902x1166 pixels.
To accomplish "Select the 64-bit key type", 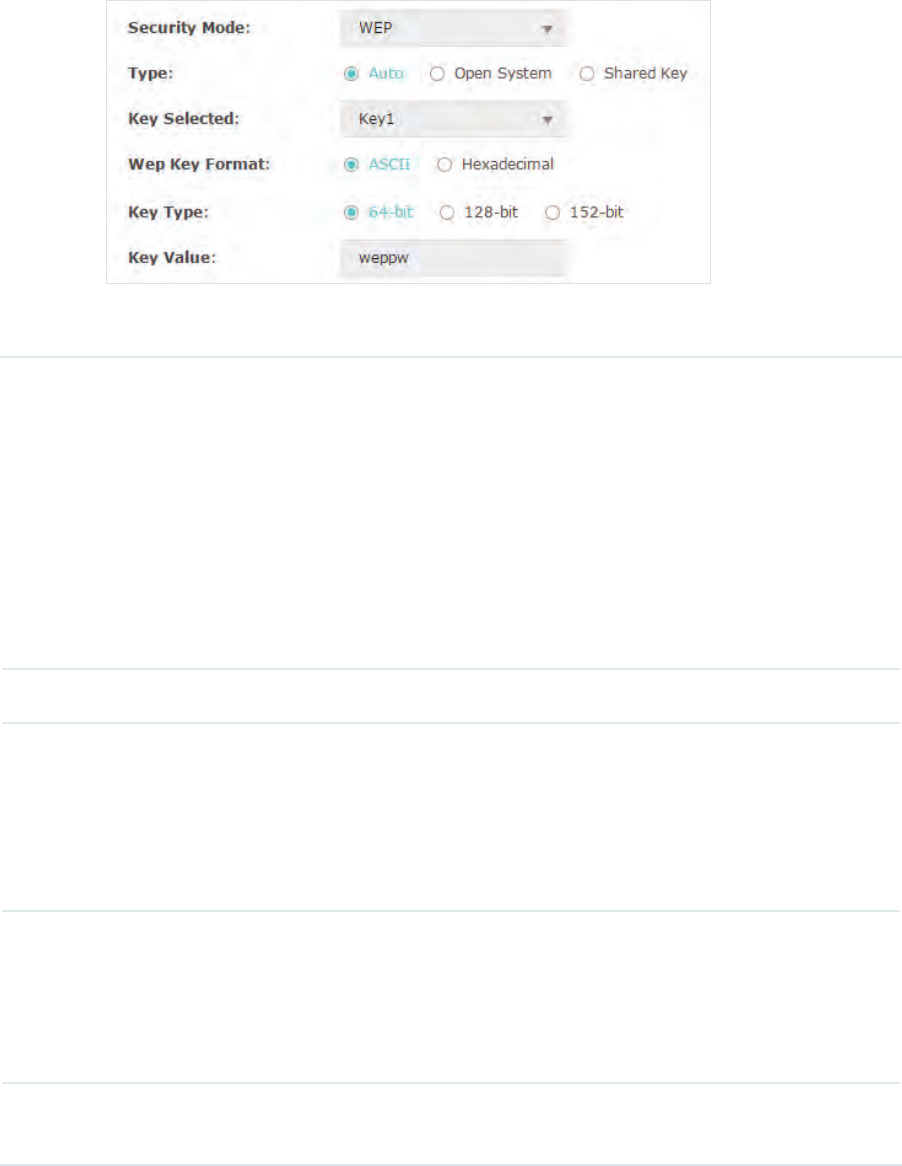I will tap(351, 213).
